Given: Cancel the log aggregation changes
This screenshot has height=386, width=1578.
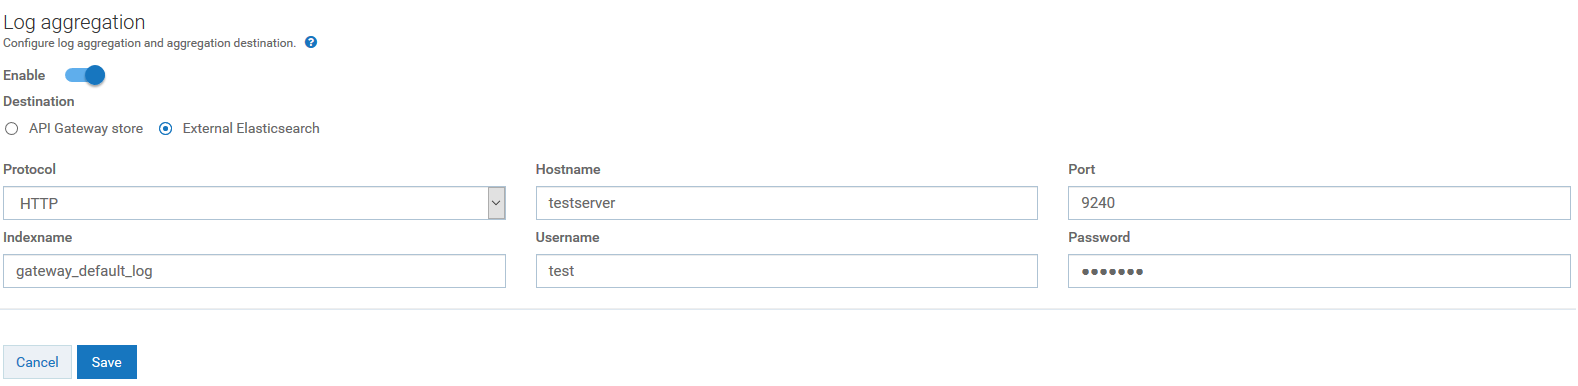Looking at the screenshot, I should (37, 362).
